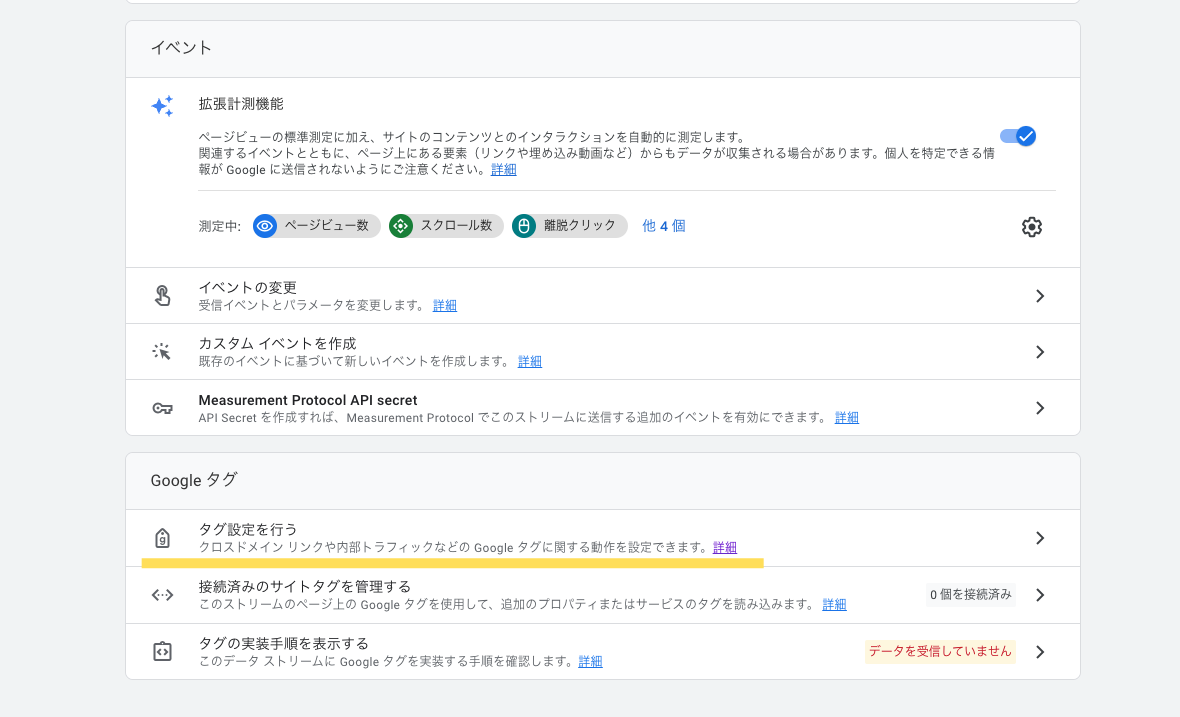
Task: Click the スクロール数 green scroll icon
Action: [x=401, y=226]
